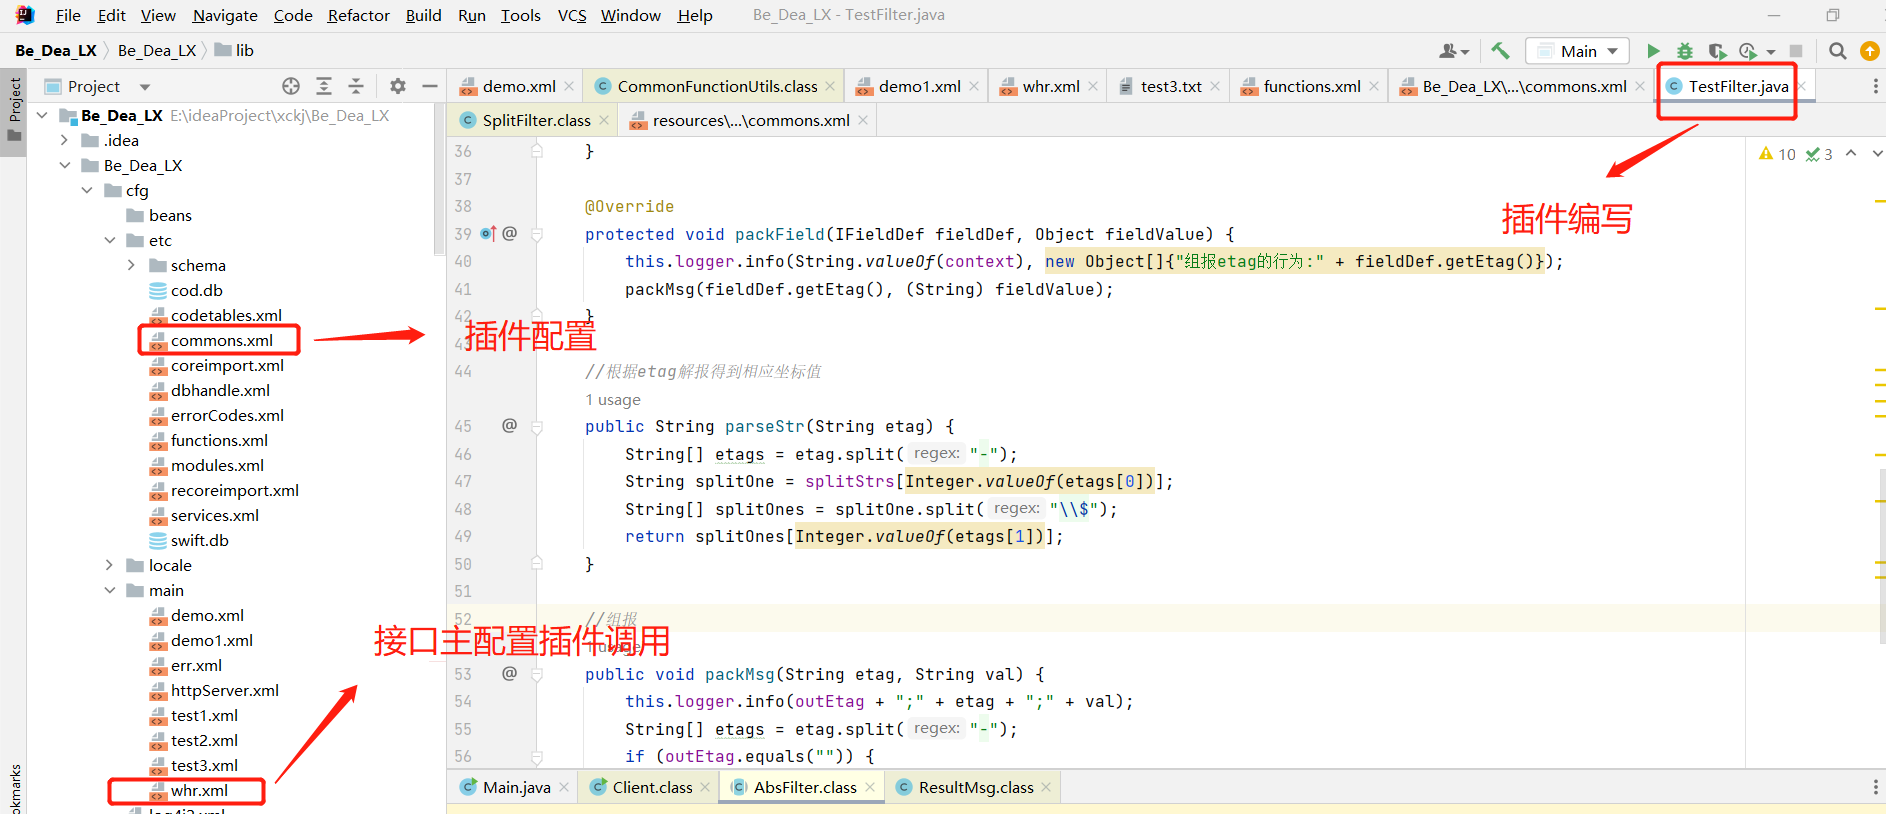Fold the packField method at line 39
This screenshot has width=1886, height=814.
click(x=537, y=235)
